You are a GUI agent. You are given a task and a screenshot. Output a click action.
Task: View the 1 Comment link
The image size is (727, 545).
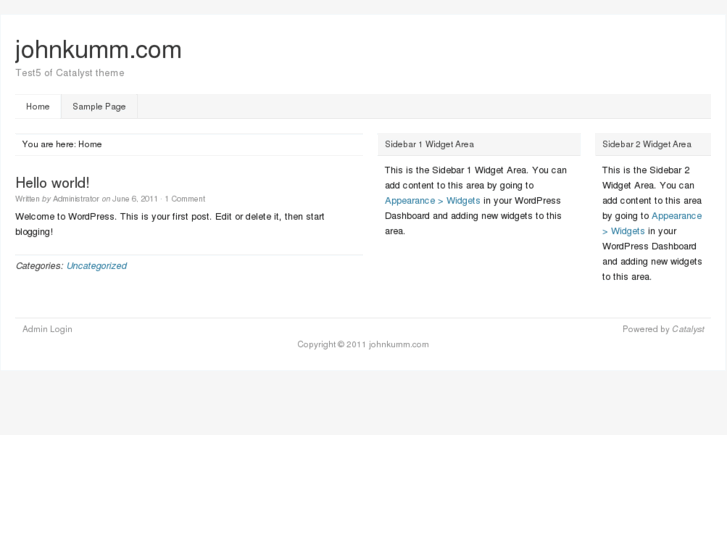pos(185,199)
